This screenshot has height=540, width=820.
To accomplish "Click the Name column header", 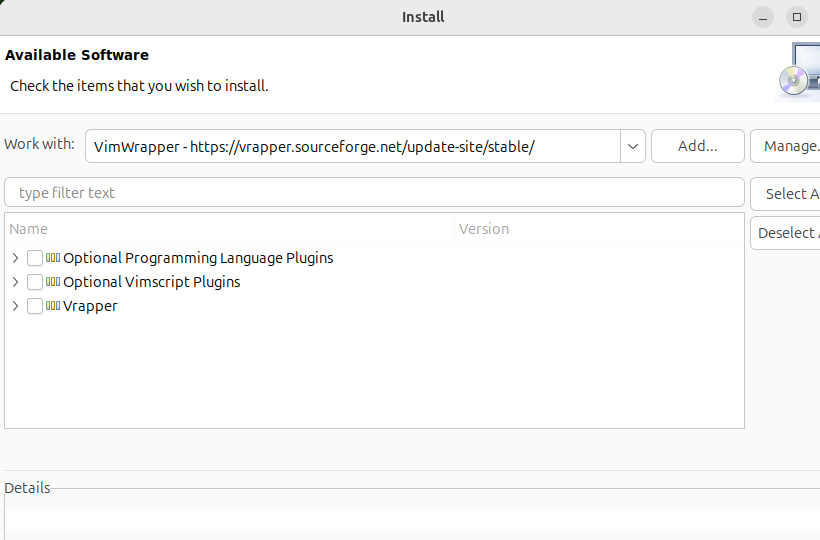I will 229,229.
